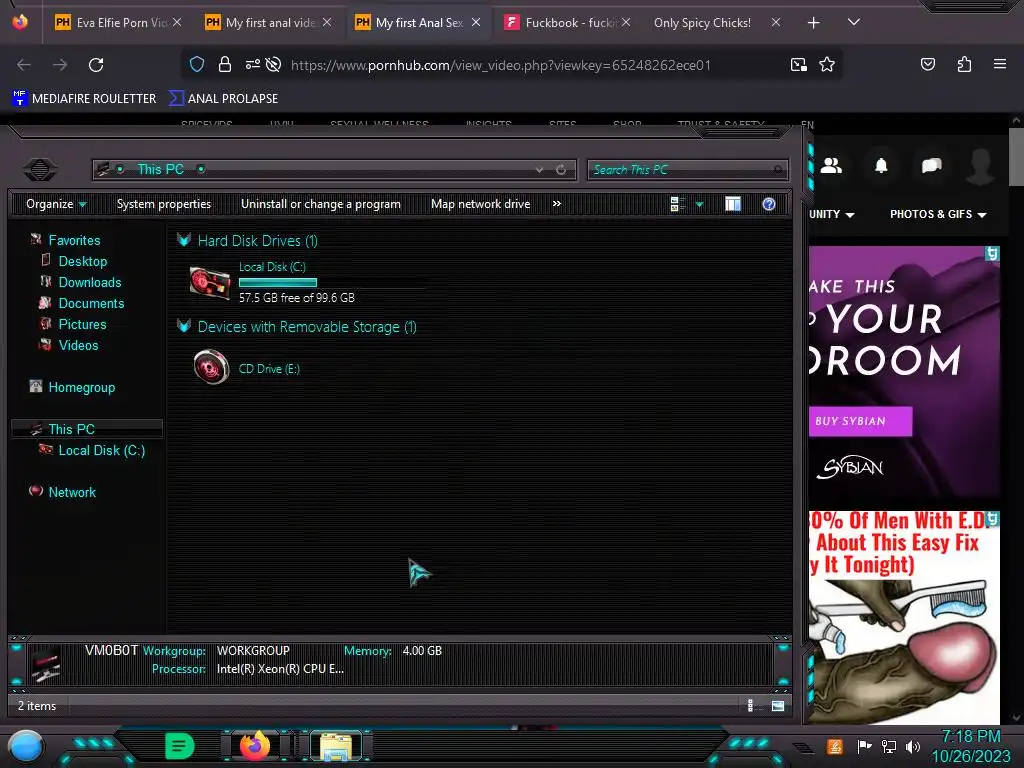Show more commands via the double-chevron
This screenshot has width=1024, height=768.
point(556,204)
